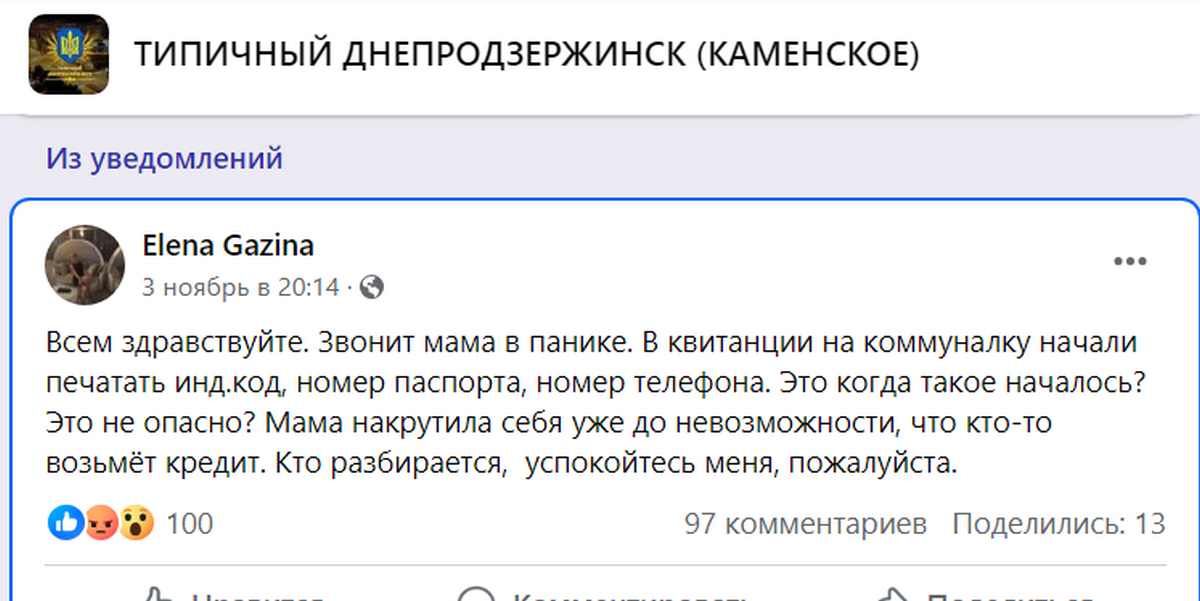This screenshot has height=601, width=1200.
Task: Click the globe public-audience icon
Action: pyautogui.click(x=371, y=288)
